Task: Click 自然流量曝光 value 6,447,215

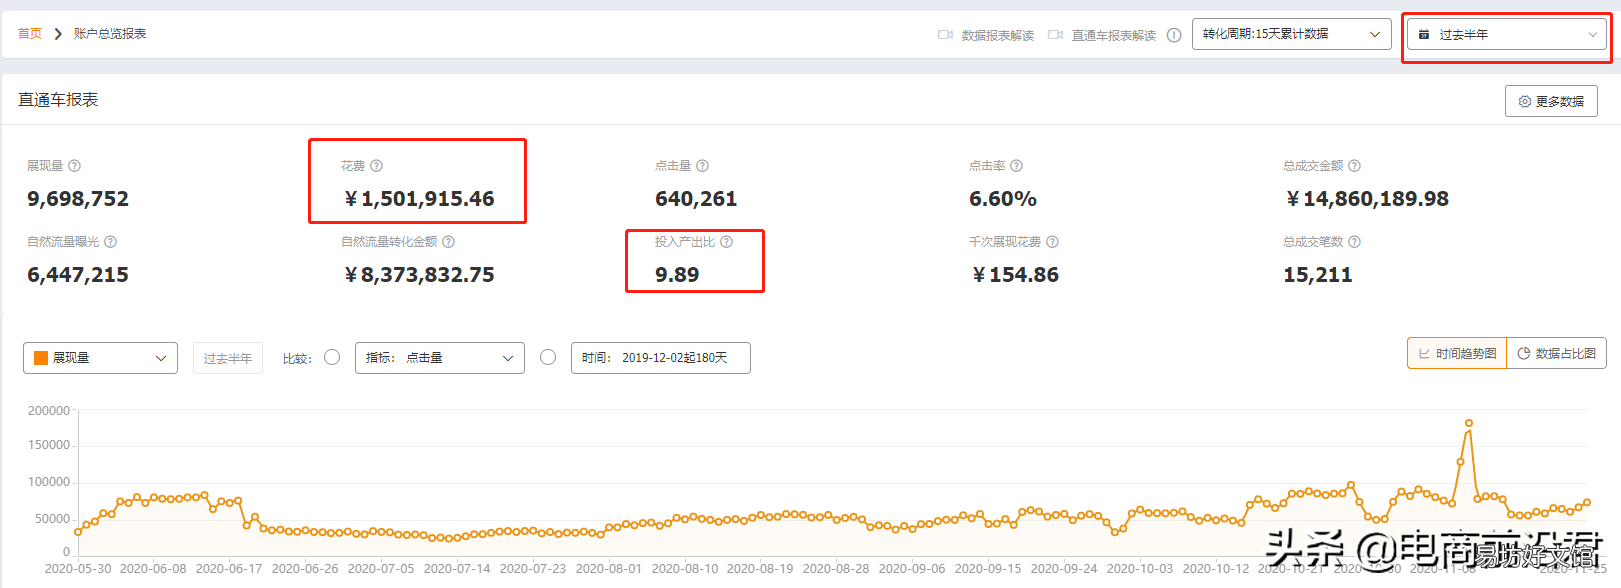Action: (x=78, y=275)
